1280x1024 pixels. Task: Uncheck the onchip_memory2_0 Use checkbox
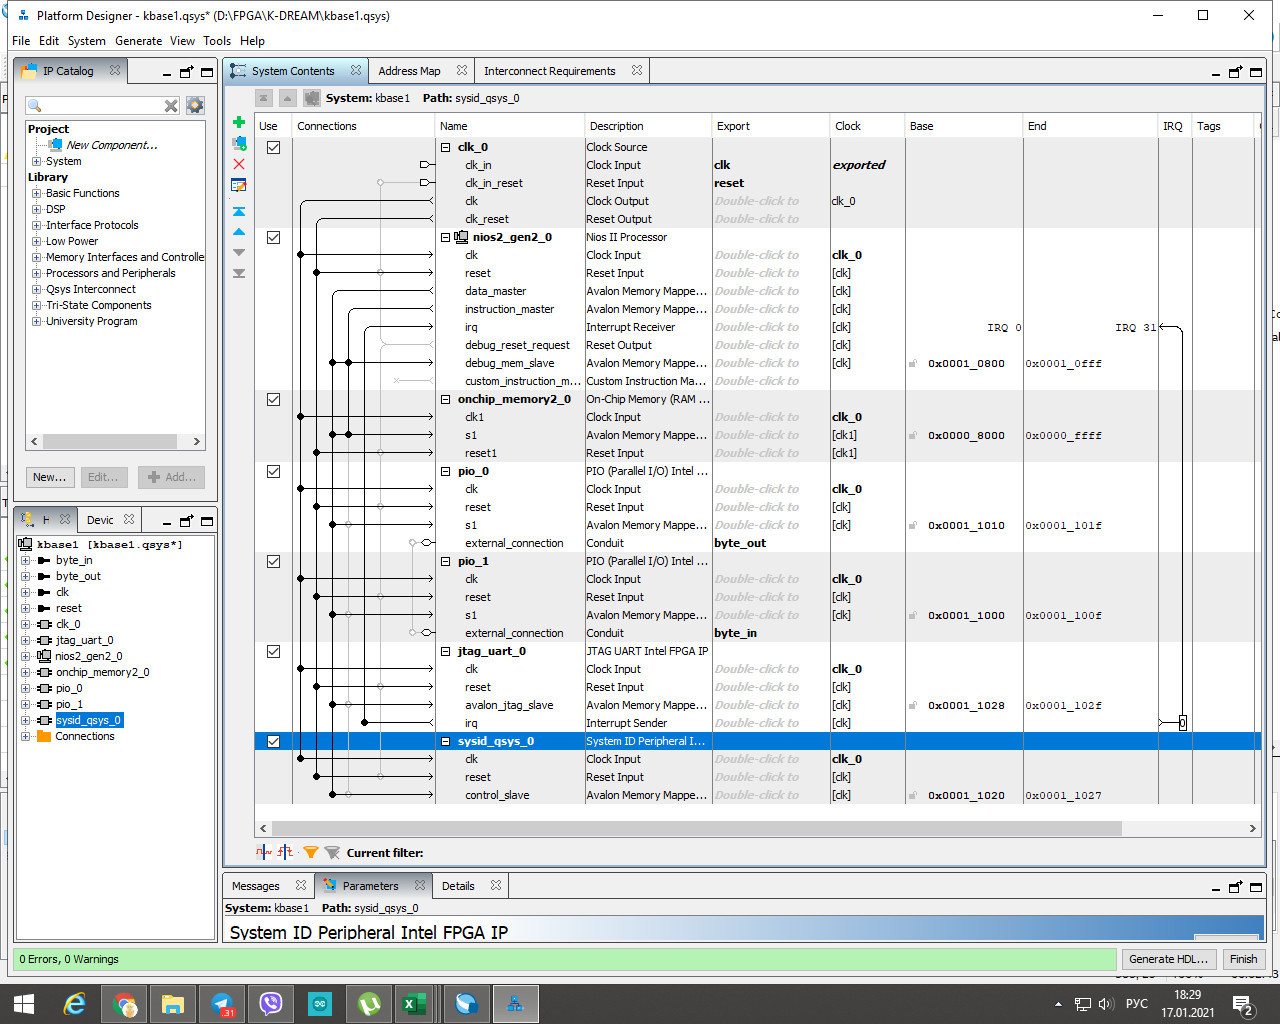[273, 399]
